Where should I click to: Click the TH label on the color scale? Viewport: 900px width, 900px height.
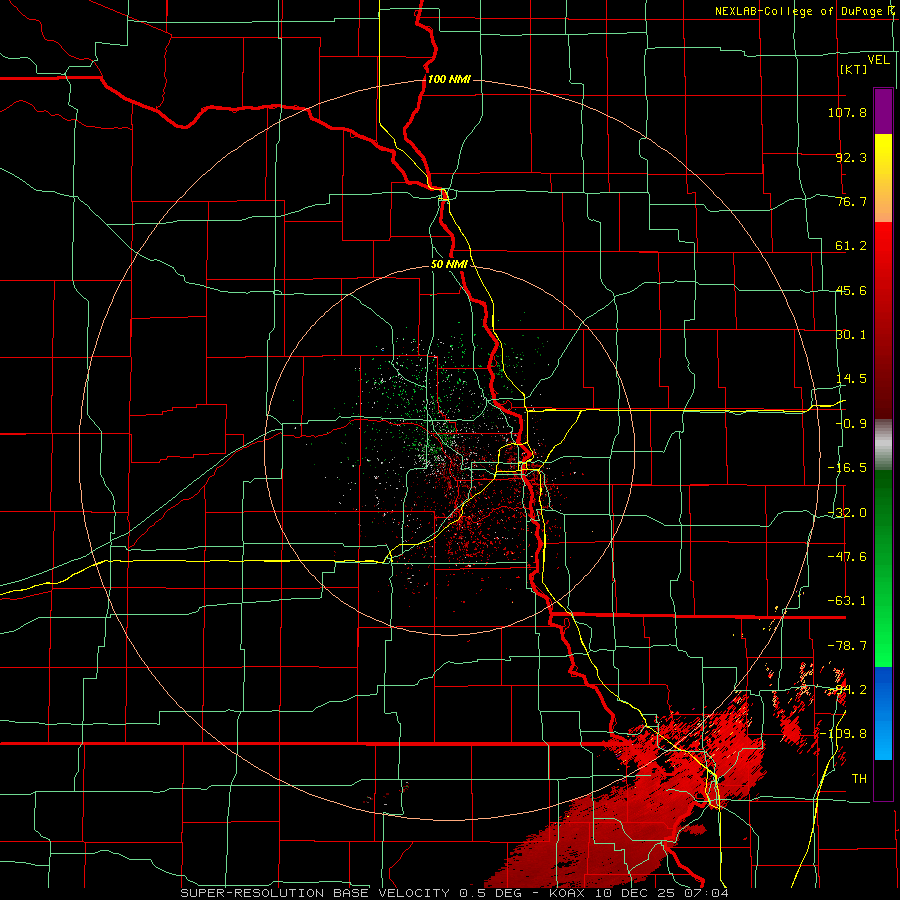(x=859, y=779)
